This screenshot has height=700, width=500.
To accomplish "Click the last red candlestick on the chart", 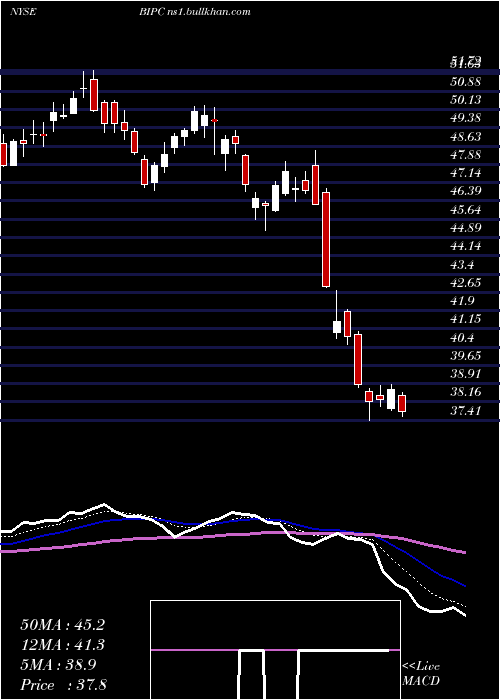I will pos(402,404).
